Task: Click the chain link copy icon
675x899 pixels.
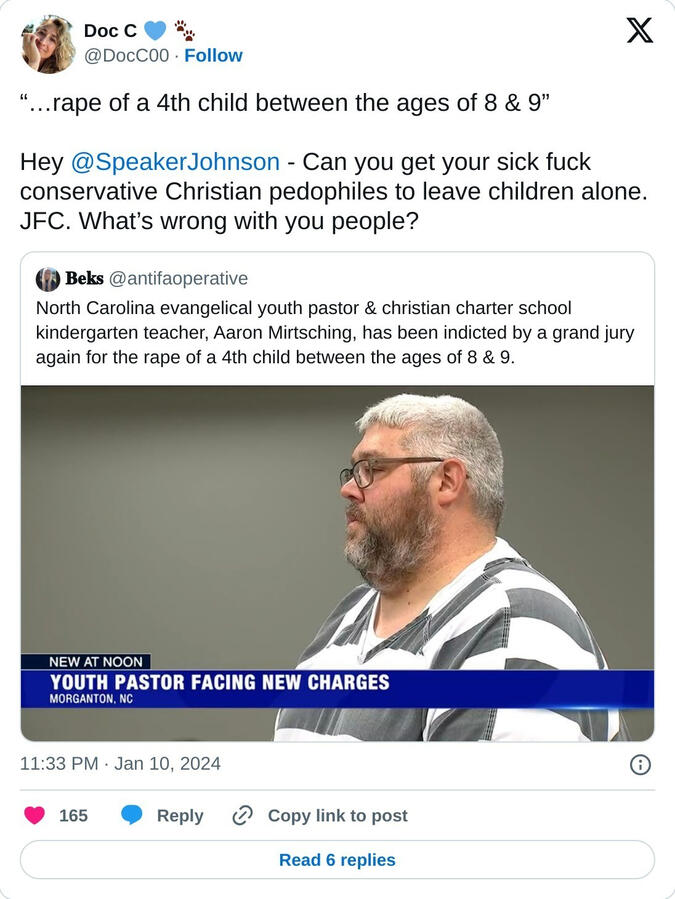Action: tap(243, 815)
